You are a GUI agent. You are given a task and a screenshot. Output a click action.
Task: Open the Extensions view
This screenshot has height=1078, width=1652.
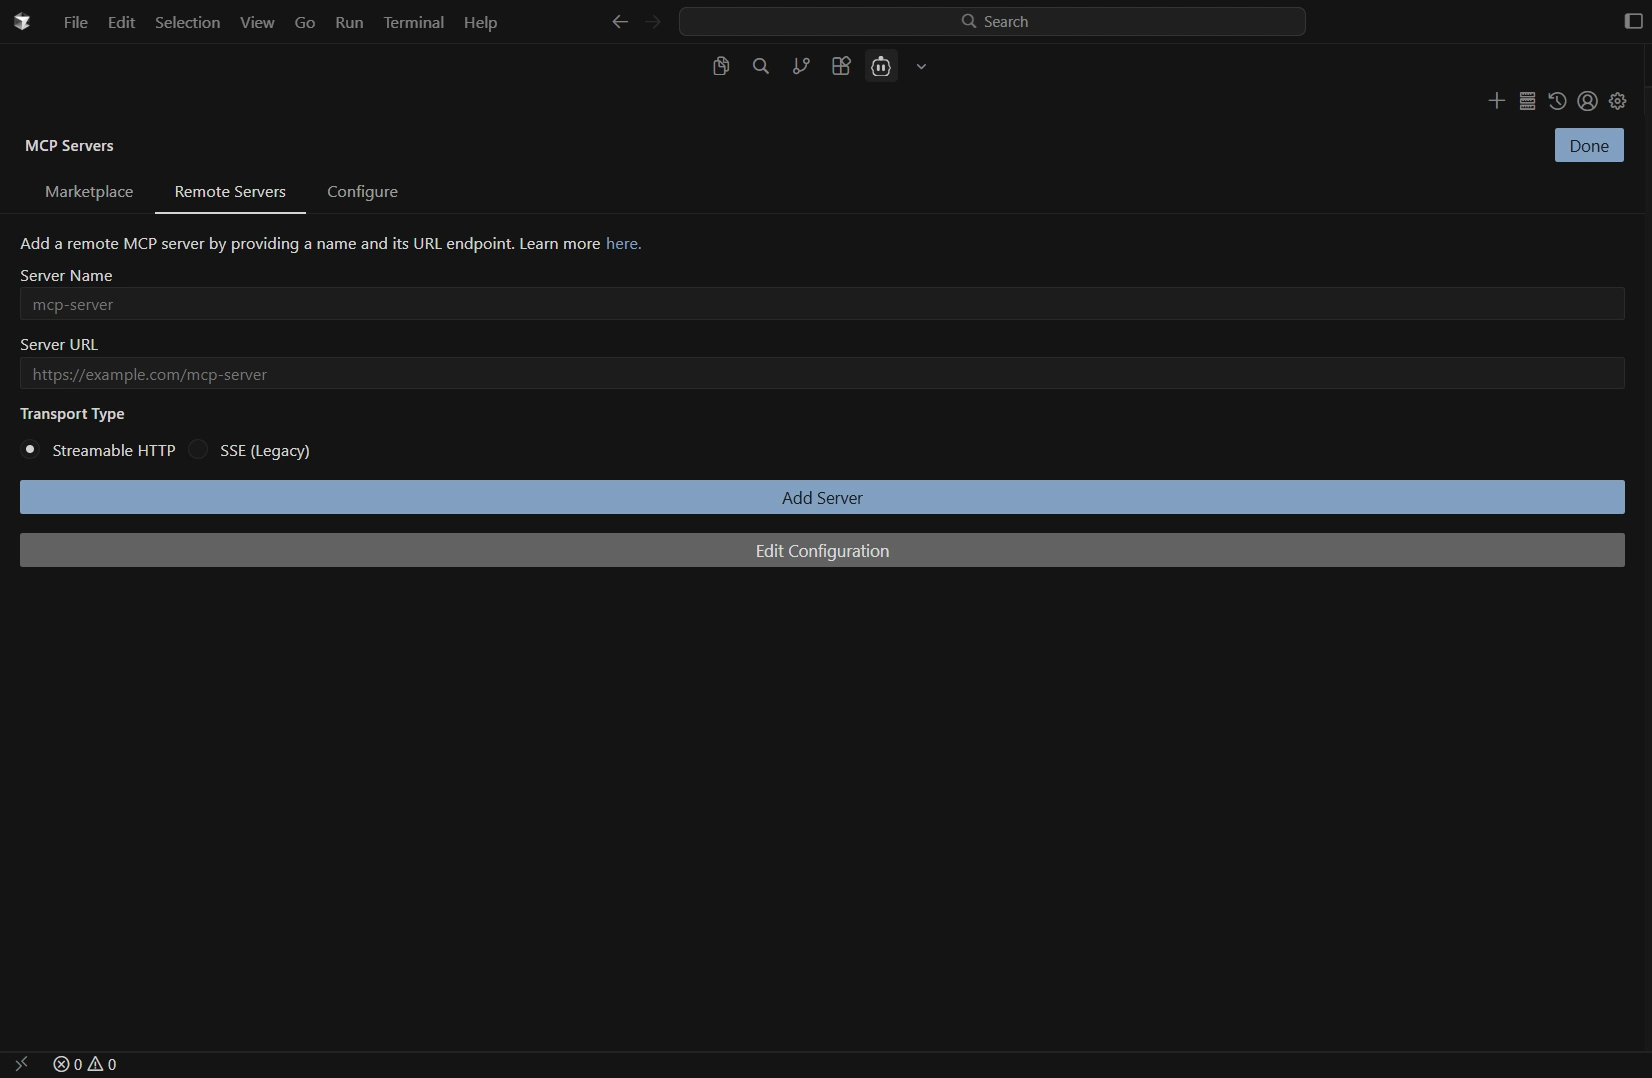tap(841, 66)
